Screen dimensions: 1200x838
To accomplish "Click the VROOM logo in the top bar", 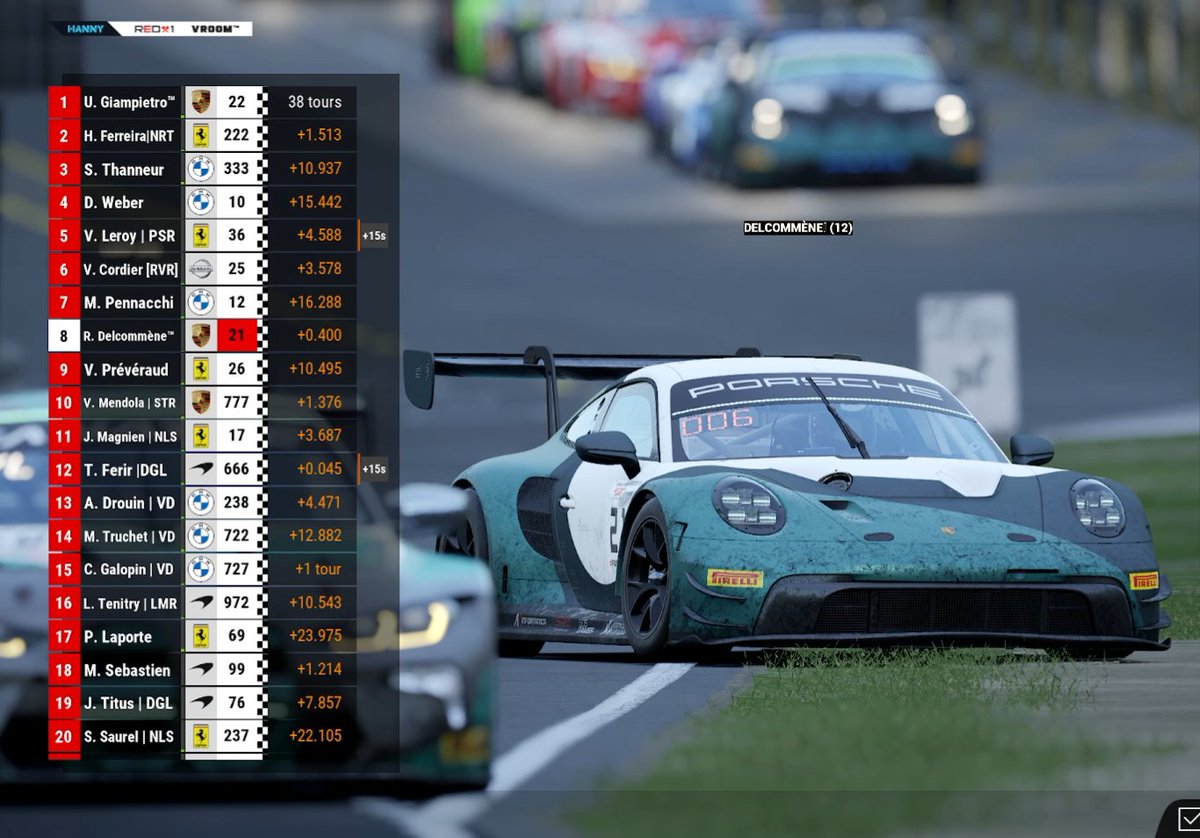I will coord(215,29).
